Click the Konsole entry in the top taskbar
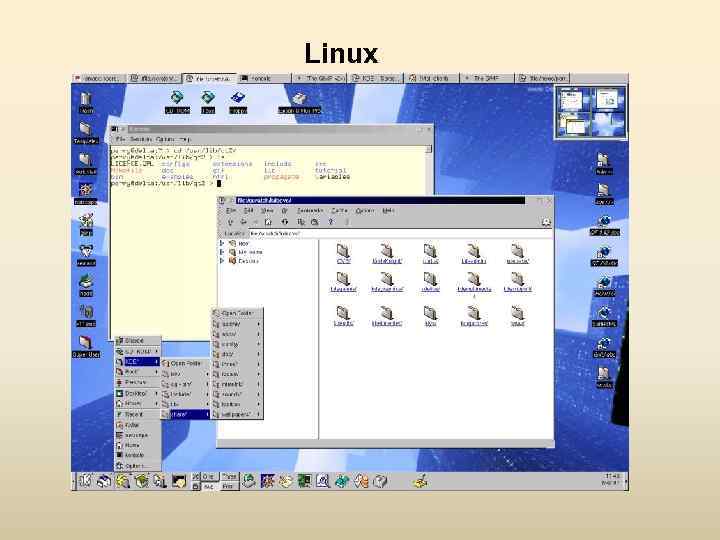The image size is (720, 540). pyautogui.click(x=264, y=79)
